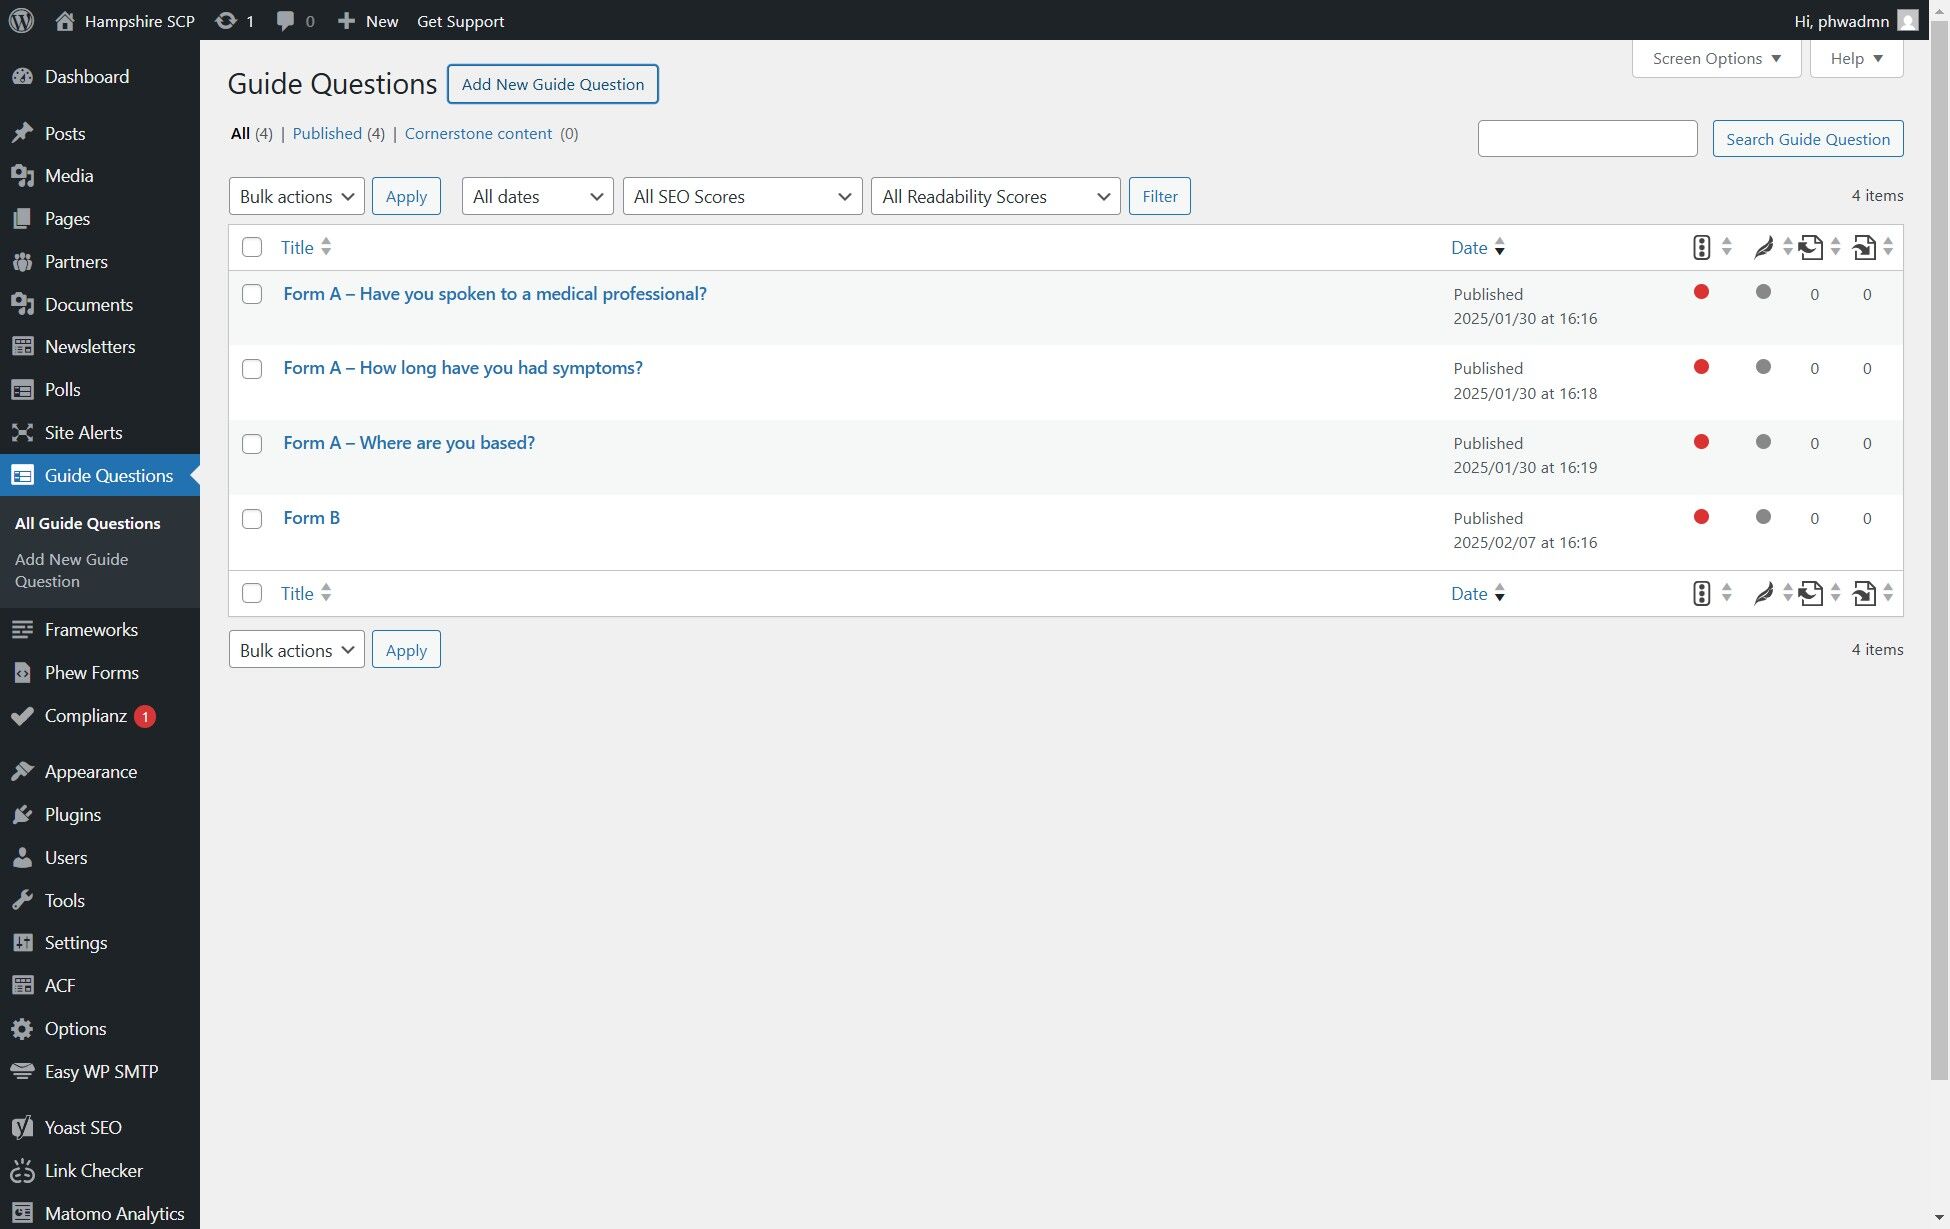Open Complianz from the sidebar
1950x1229 pixels.
coord(85,716)
